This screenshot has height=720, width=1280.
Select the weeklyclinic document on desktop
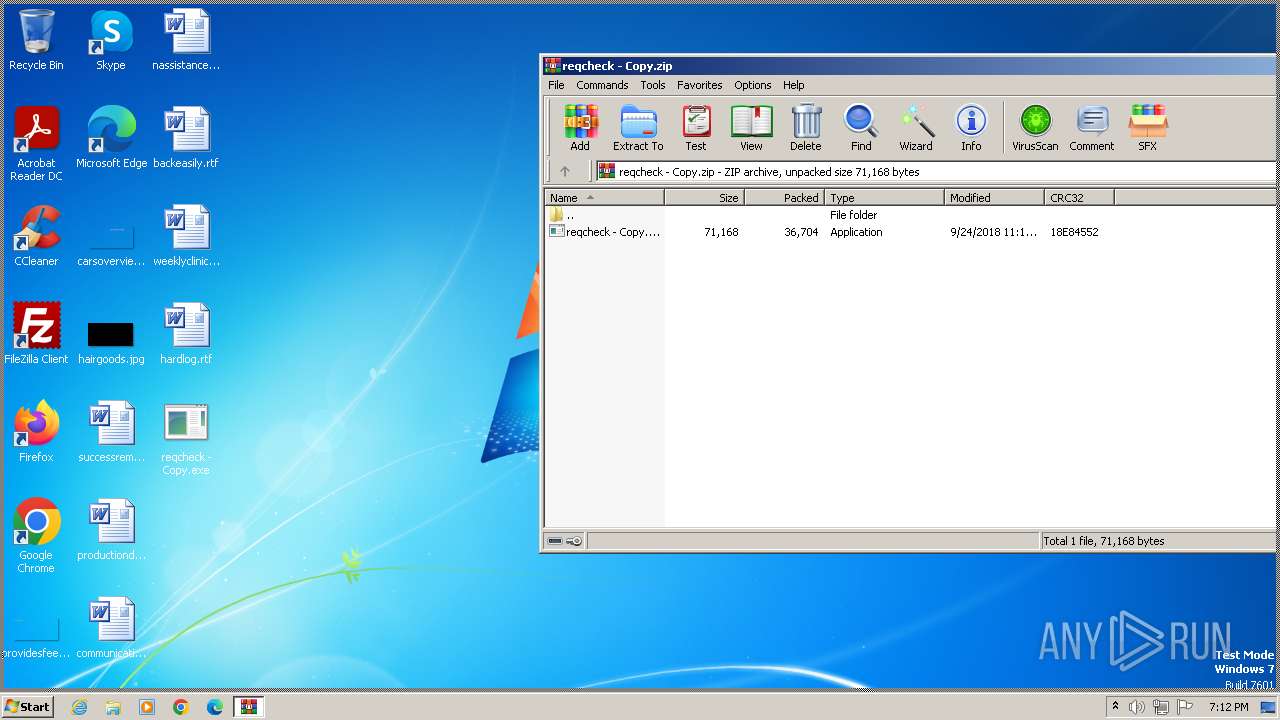click(x=186, y=237)
